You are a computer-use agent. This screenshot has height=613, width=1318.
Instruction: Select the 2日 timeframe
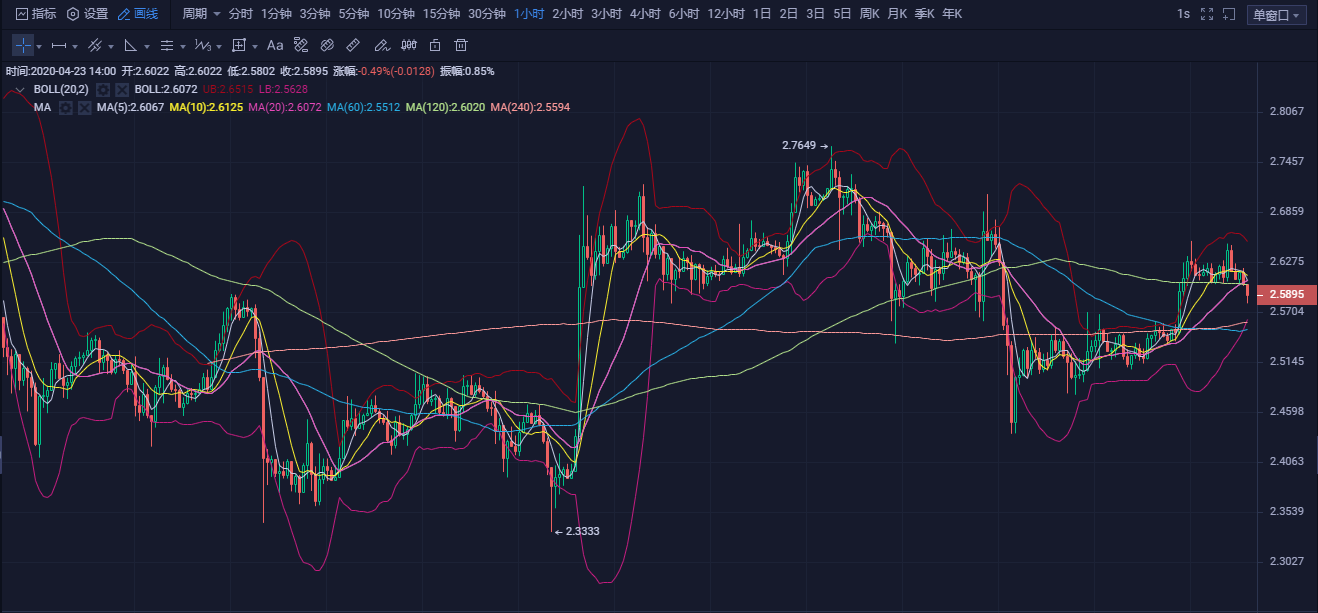point(789,14)
